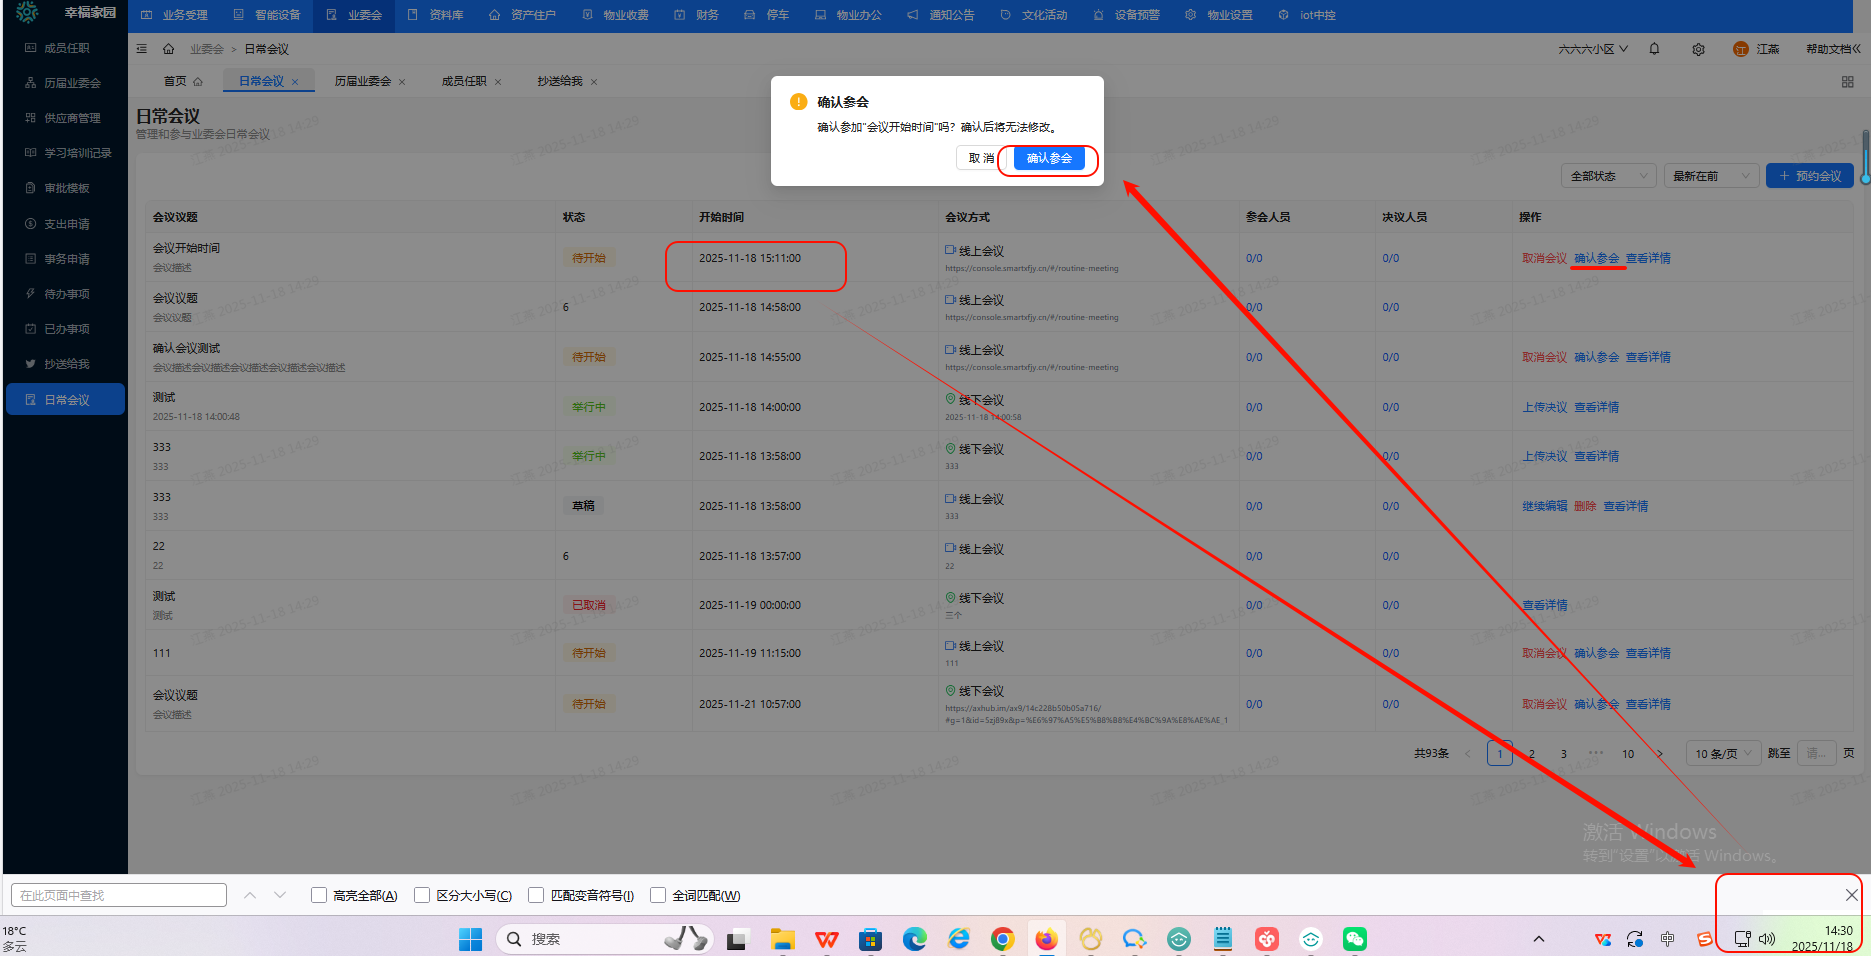Open the settings gear in header

tap(1698, 49)
